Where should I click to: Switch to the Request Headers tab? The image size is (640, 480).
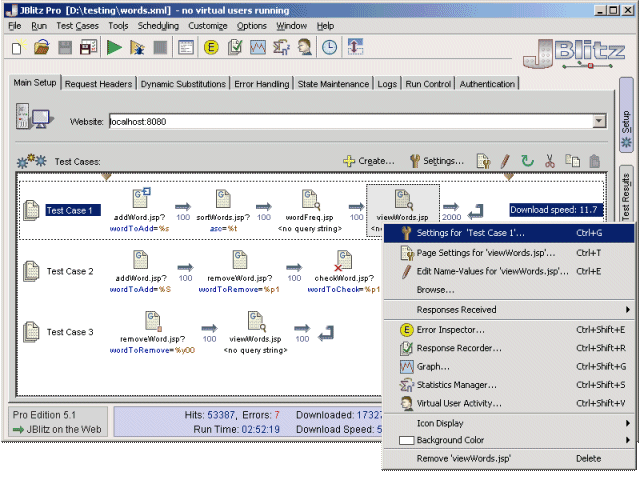[98, 84]
